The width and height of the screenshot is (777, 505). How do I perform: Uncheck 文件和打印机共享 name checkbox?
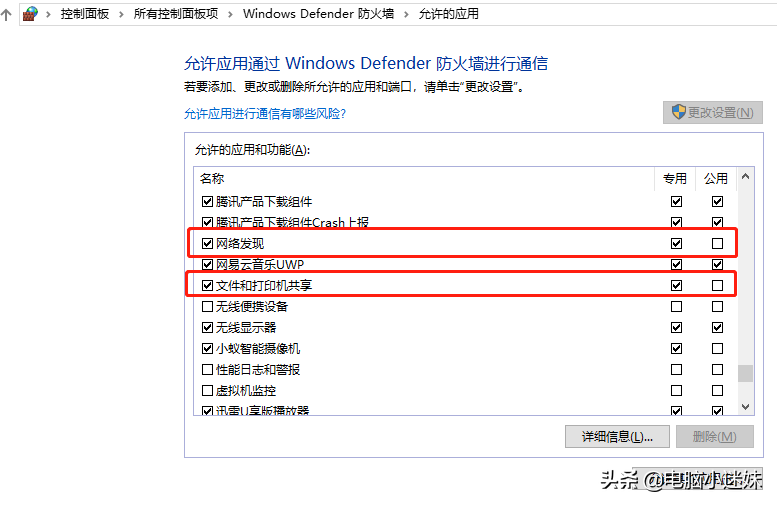pyautogui.click(x=208, y=285)
